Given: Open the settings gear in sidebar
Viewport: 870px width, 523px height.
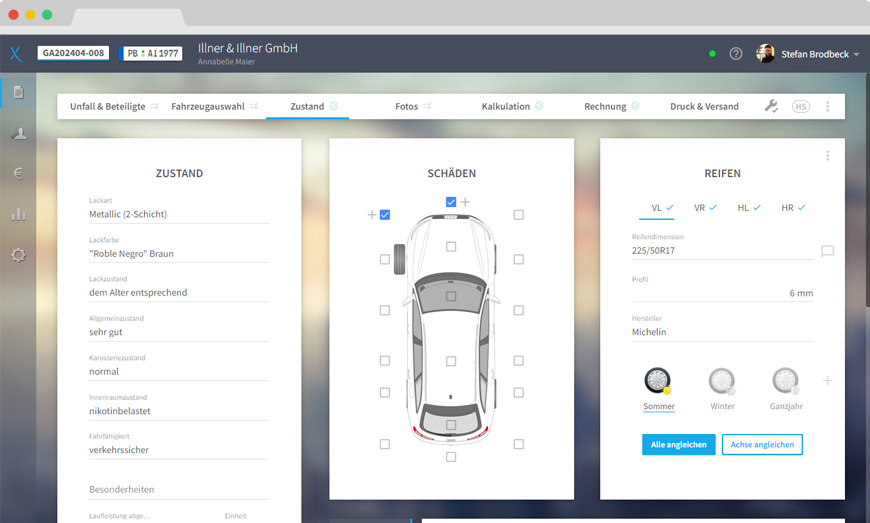Looking at the screenshot, I should (18, 255).
